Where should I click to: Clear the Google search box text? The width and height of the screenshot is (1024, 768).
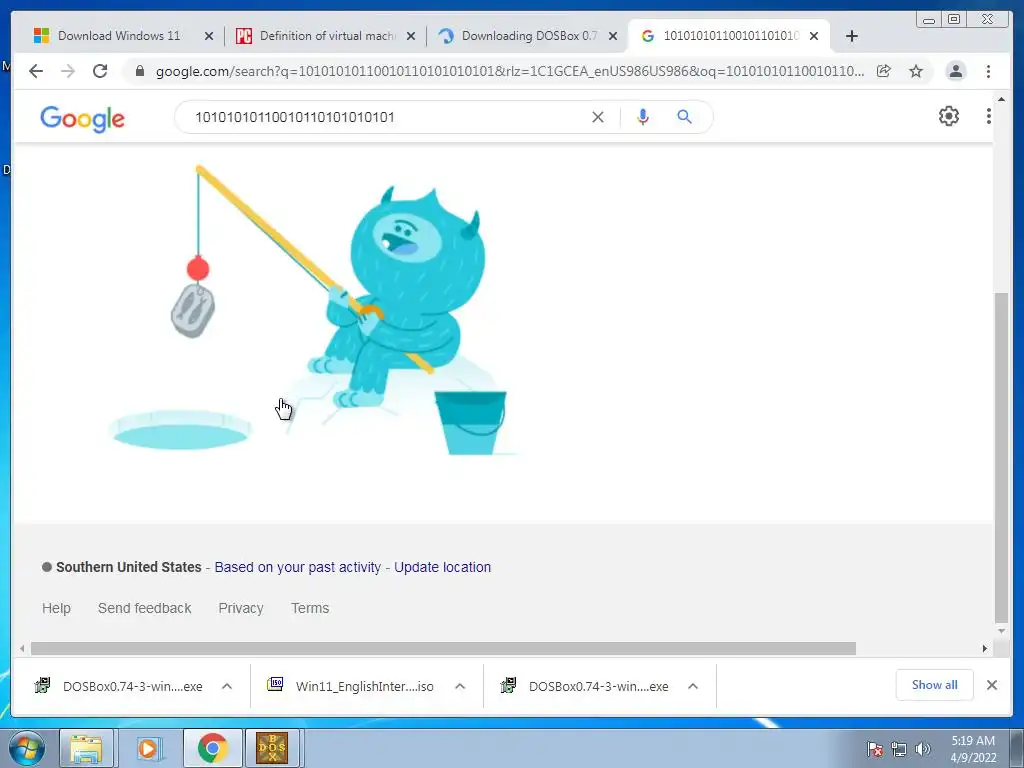598,117
